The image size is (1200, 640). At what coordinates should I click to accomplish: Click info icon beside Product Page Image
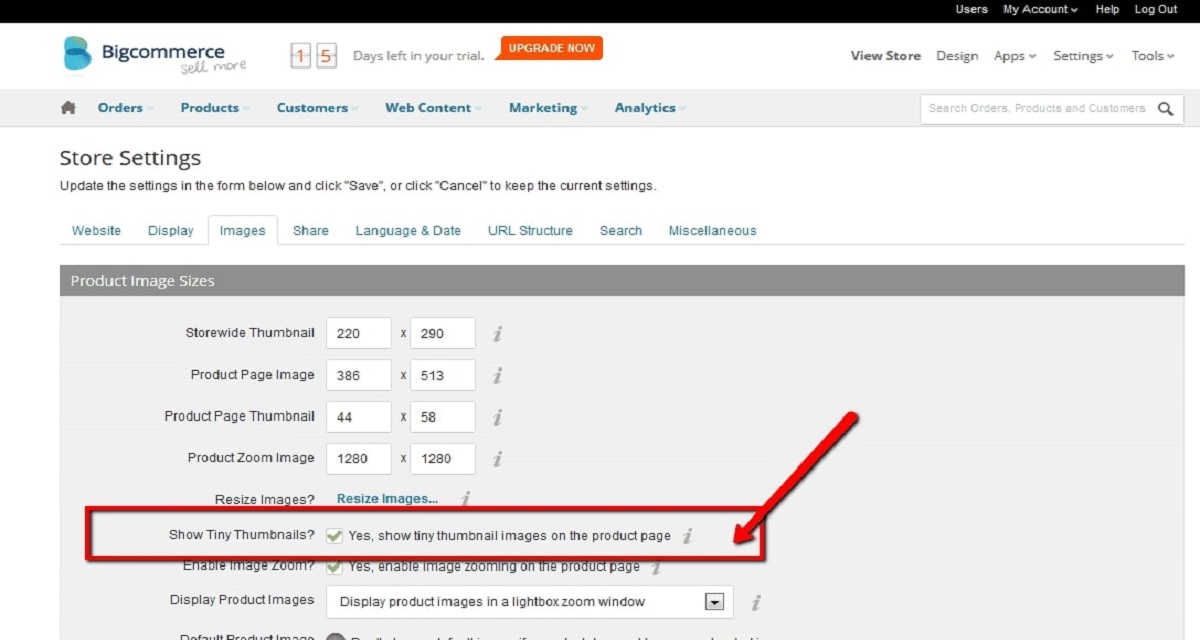click(497, 376)
